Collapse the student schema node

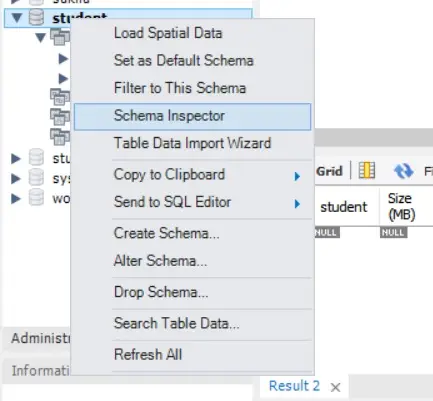pyautogui.click(x=16, y=18)
